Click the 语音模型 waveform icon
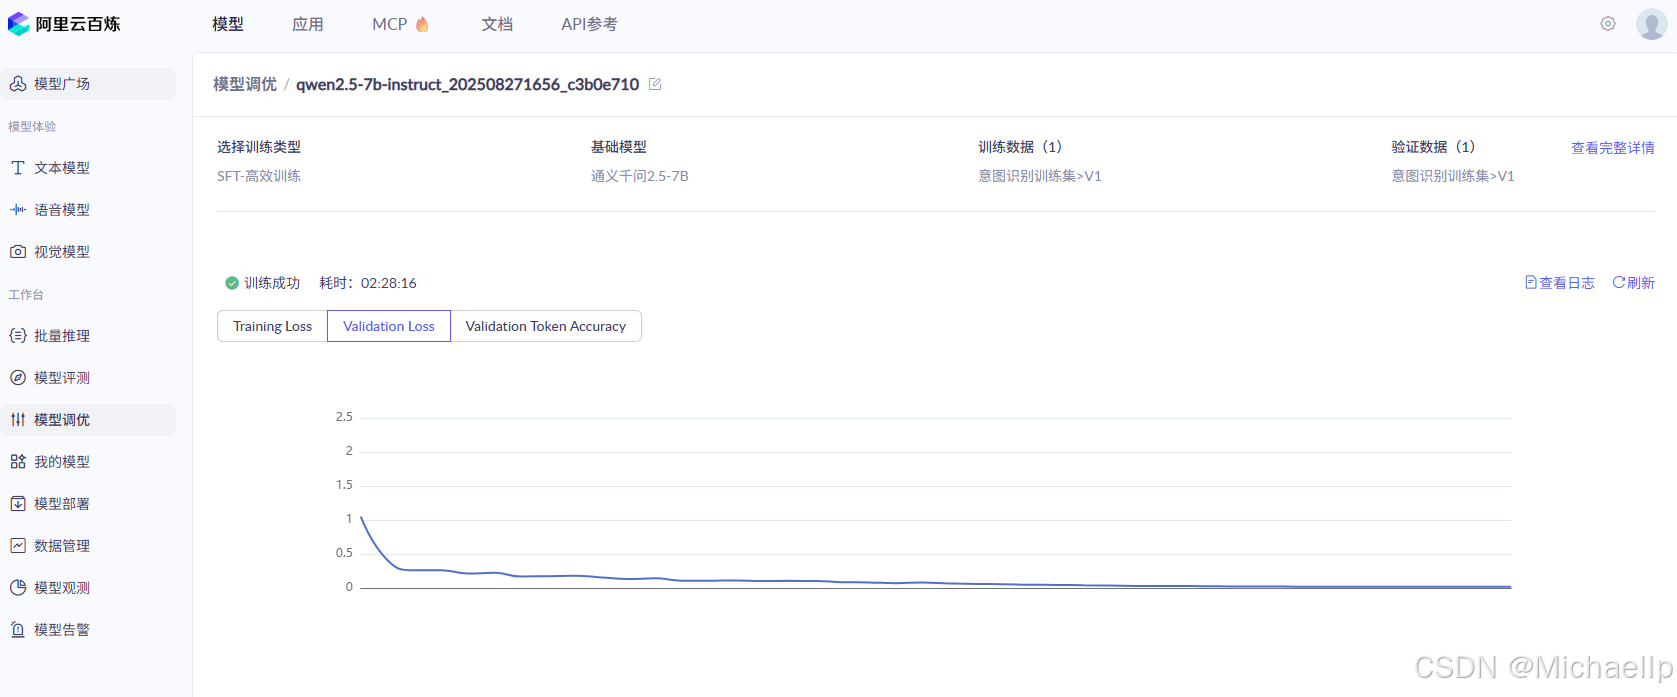Screen dimensions: 1677x697 tap(18, 210)
